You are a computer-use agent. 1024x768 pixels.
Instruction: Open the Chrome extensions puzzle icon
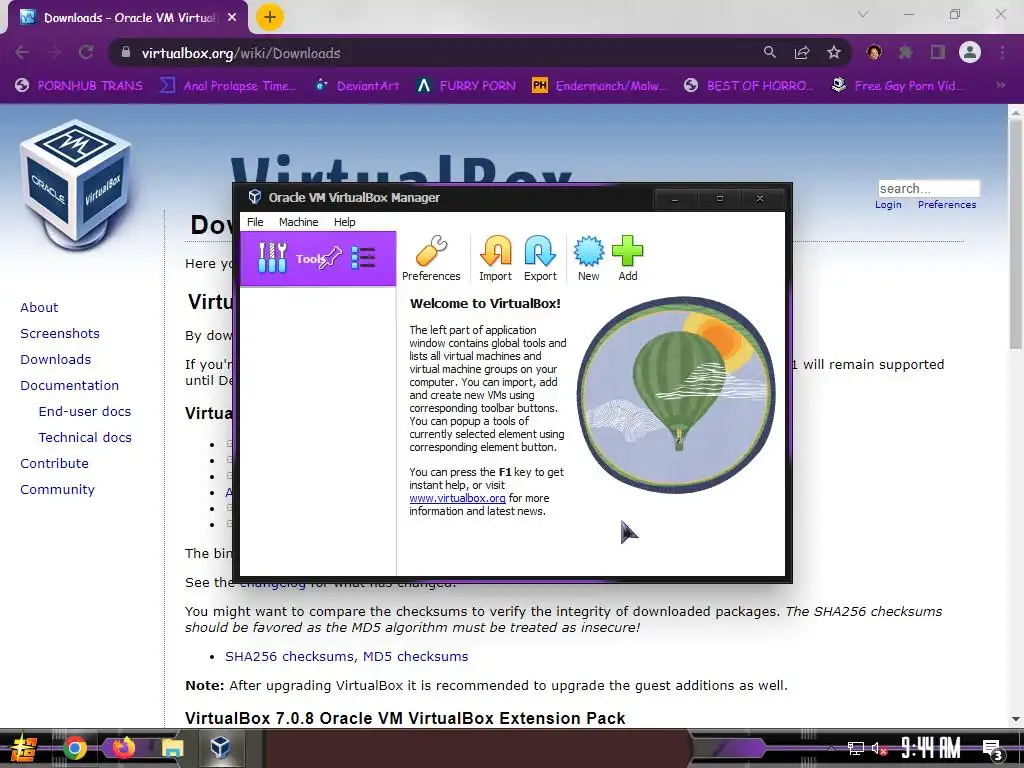pos(906,52)
